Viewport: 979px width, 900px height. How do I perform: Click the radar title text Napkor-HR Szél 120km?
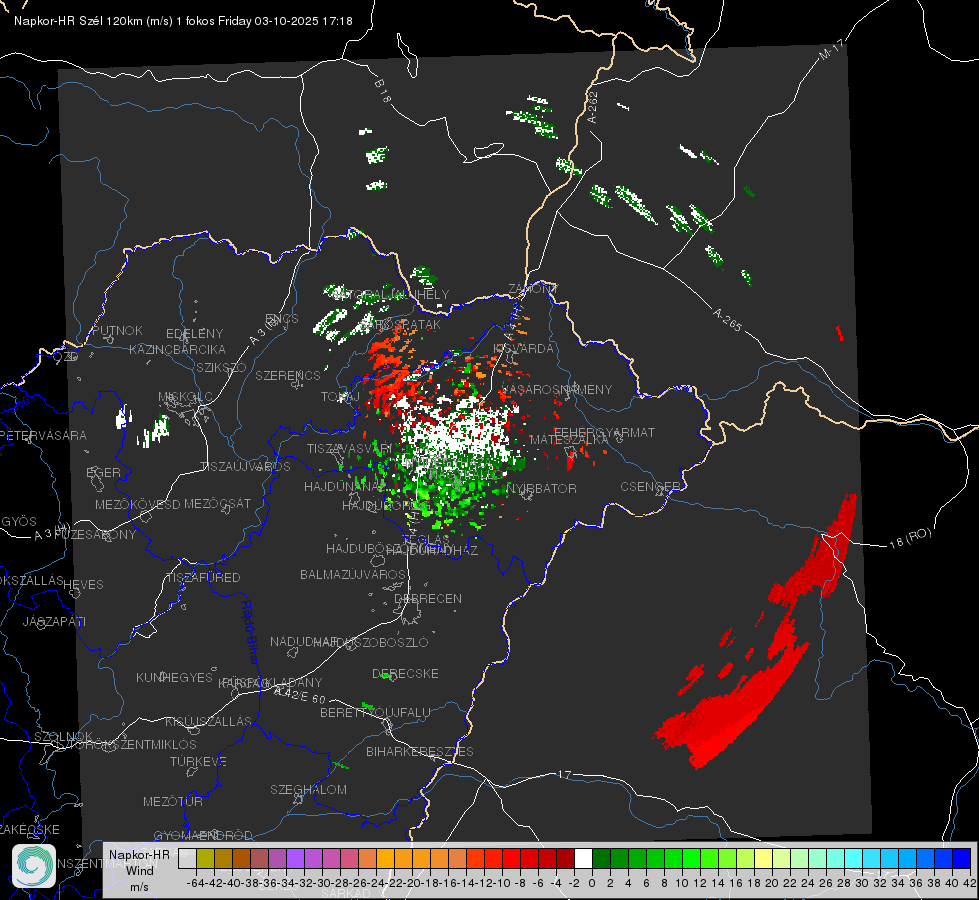point(79,21)
